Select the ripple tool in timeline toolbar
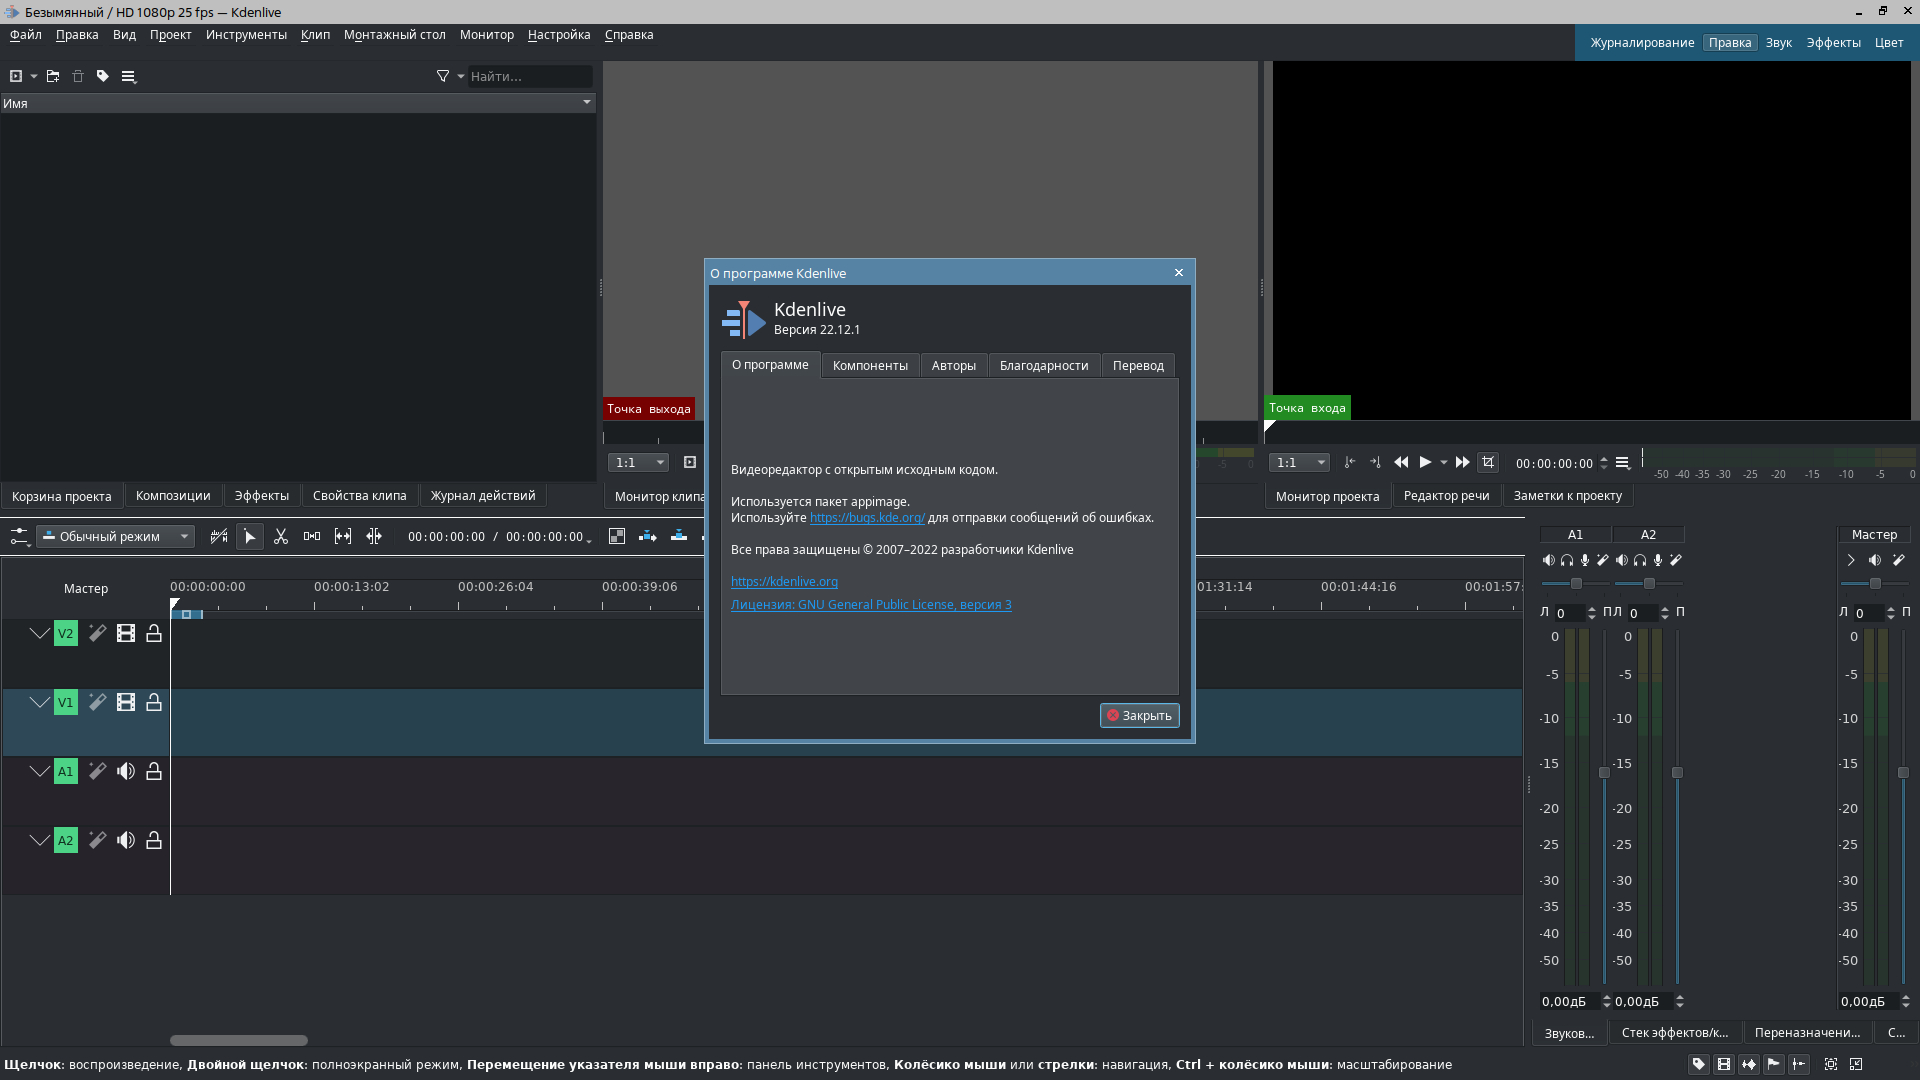Viewport: 1920px width, 1080px height. click(374, 537)
